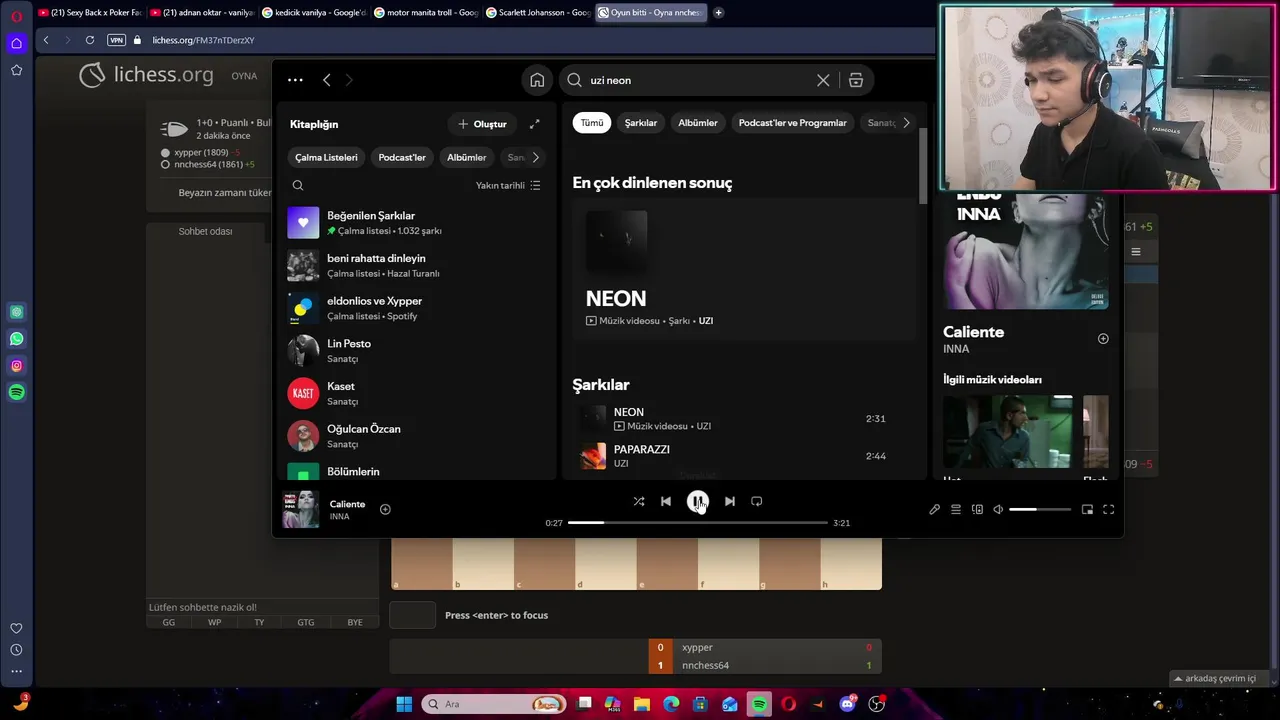Filter library by Podcast'ler
Screen dimensions: 1280x720
click(x=402, y=157)
